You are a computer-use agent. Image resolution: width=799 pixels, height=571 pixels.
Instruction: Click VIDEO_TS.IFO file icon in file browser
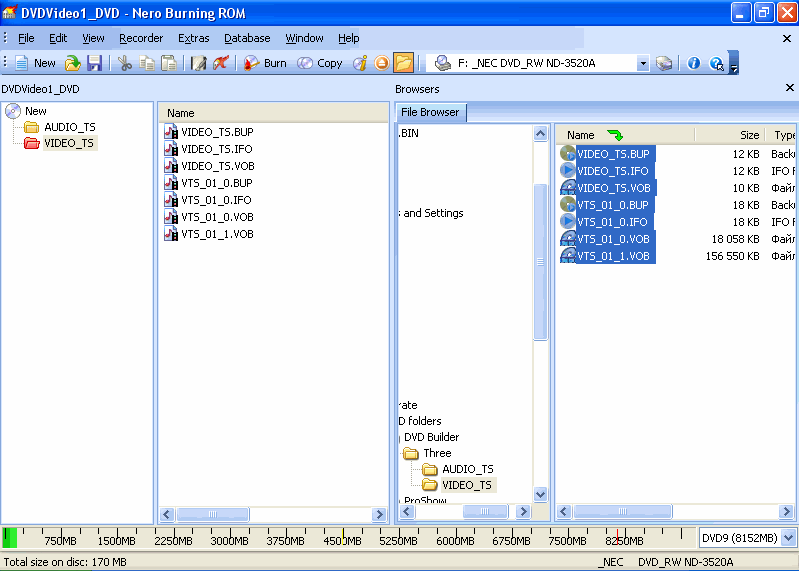tap(568, 171)
